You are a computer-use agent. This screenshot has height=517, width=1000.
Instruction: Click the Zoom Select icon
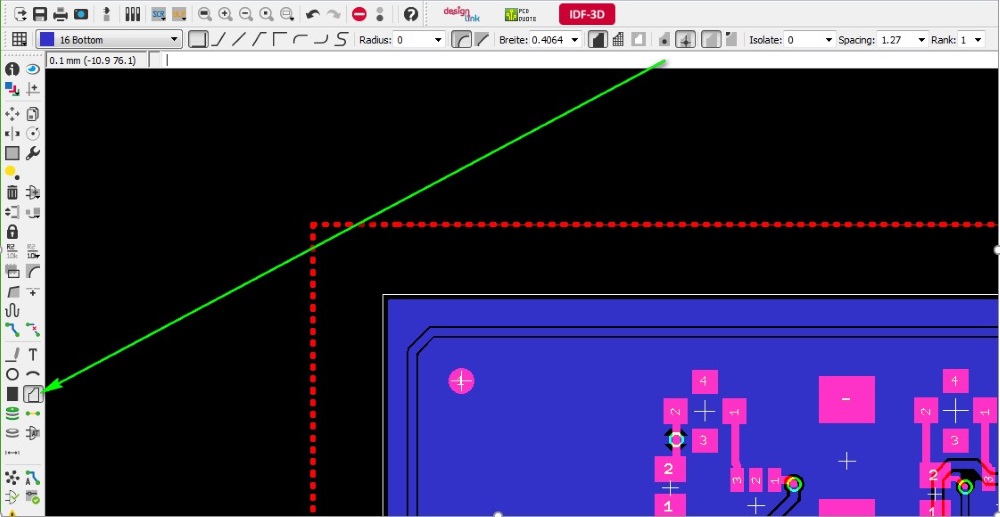point(287,14)
